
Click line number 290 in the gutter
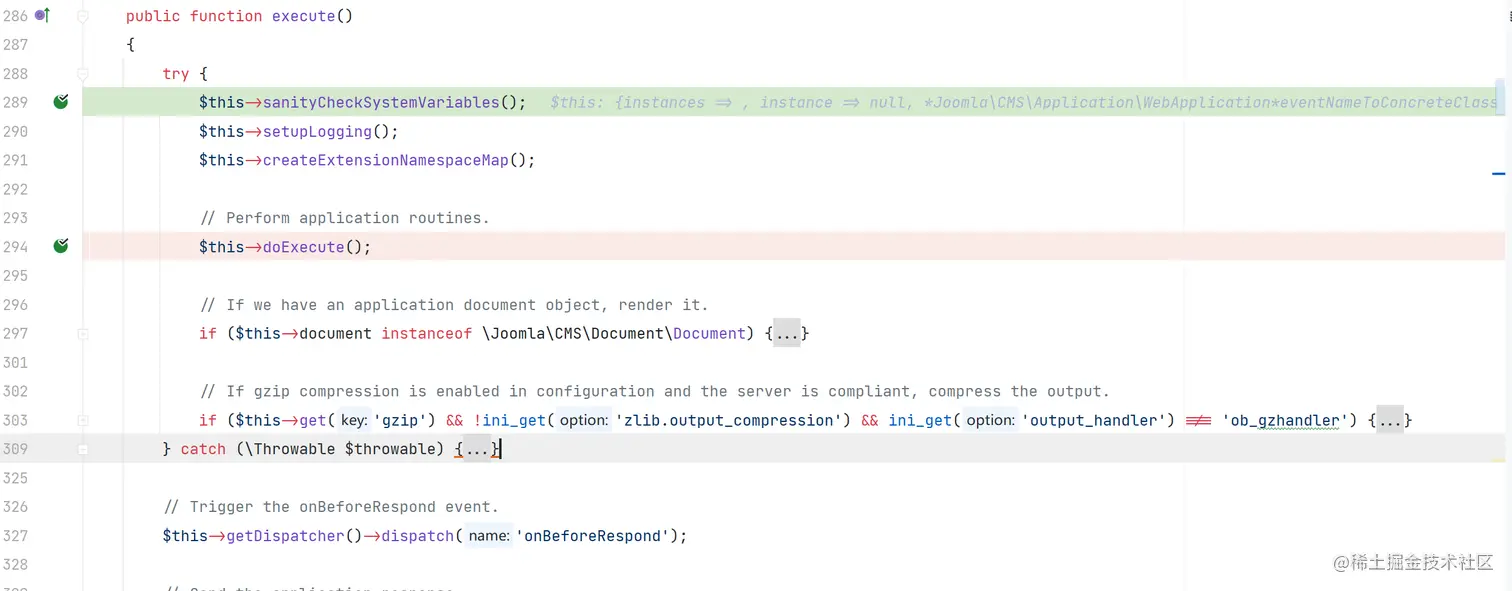click(x=15, y=131)
